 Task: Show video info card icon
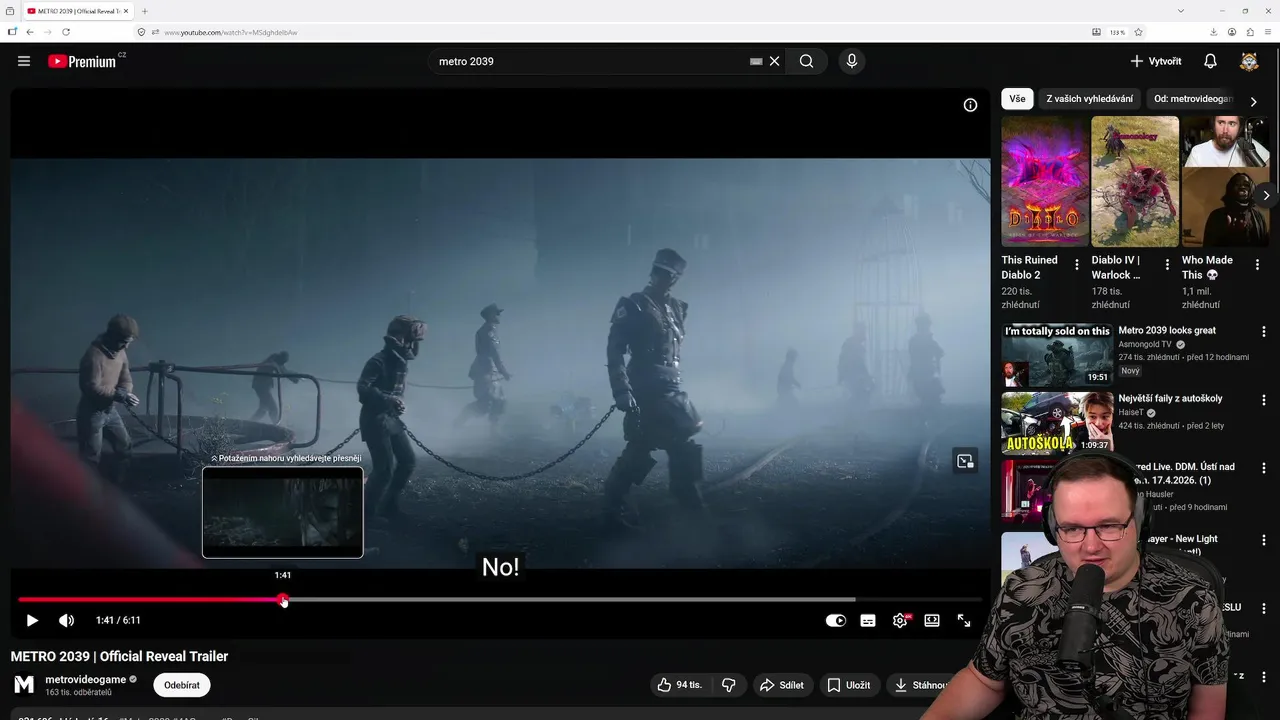point(970,105)
